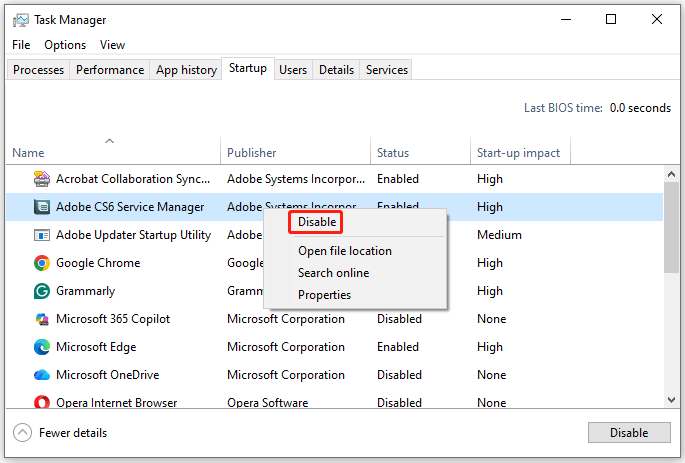The height and width of the screenshot is (463, 685).
Task: Select the Grammarly row name
Action: 85,291
